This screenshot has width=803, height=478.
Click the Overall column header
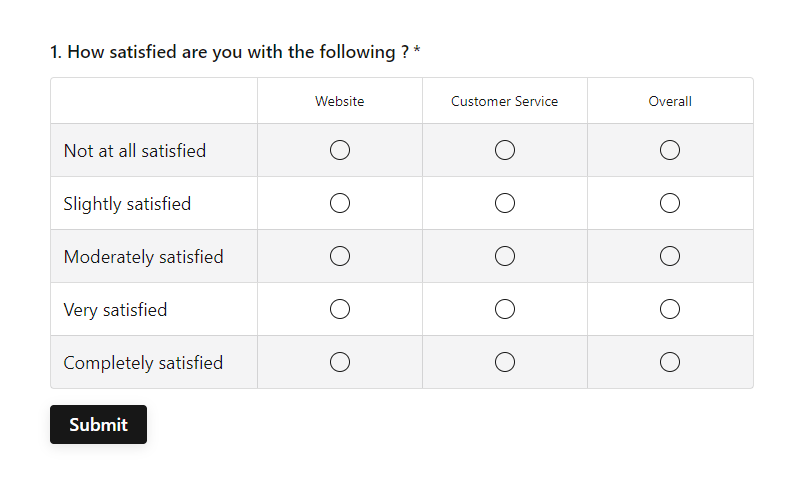670,101
